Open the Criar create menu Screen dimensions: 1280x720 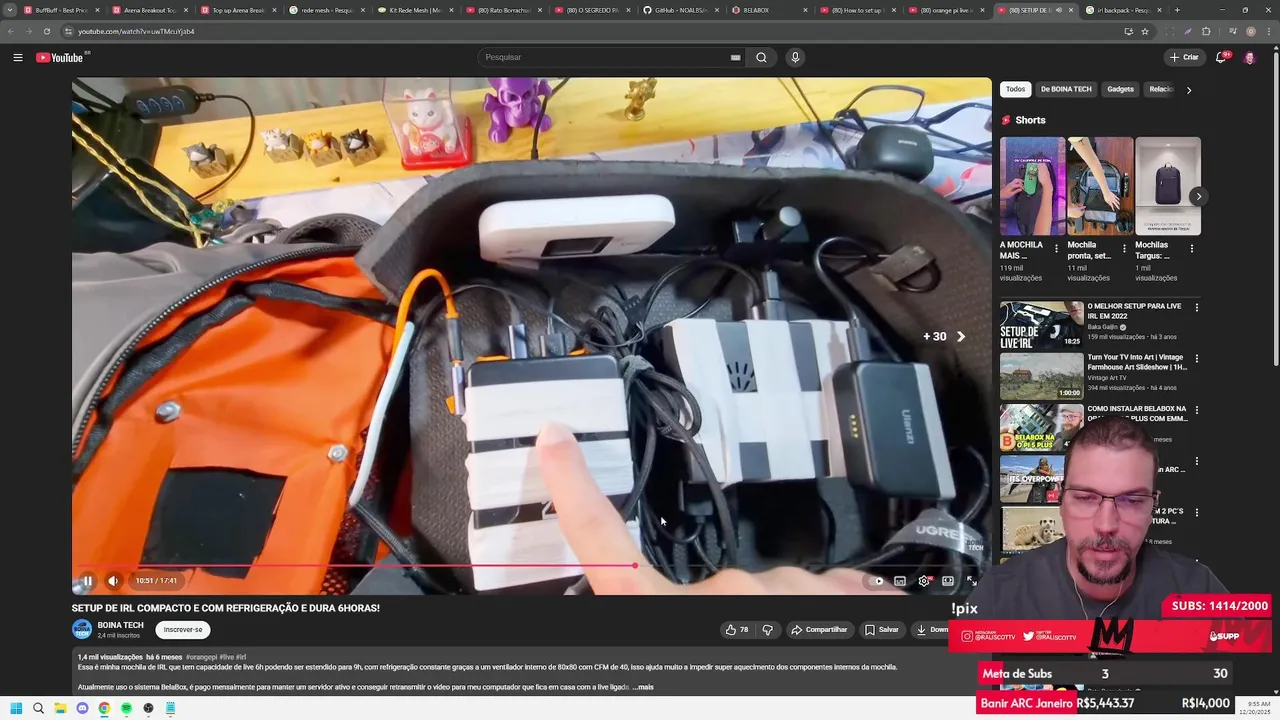coord(1184,57)
